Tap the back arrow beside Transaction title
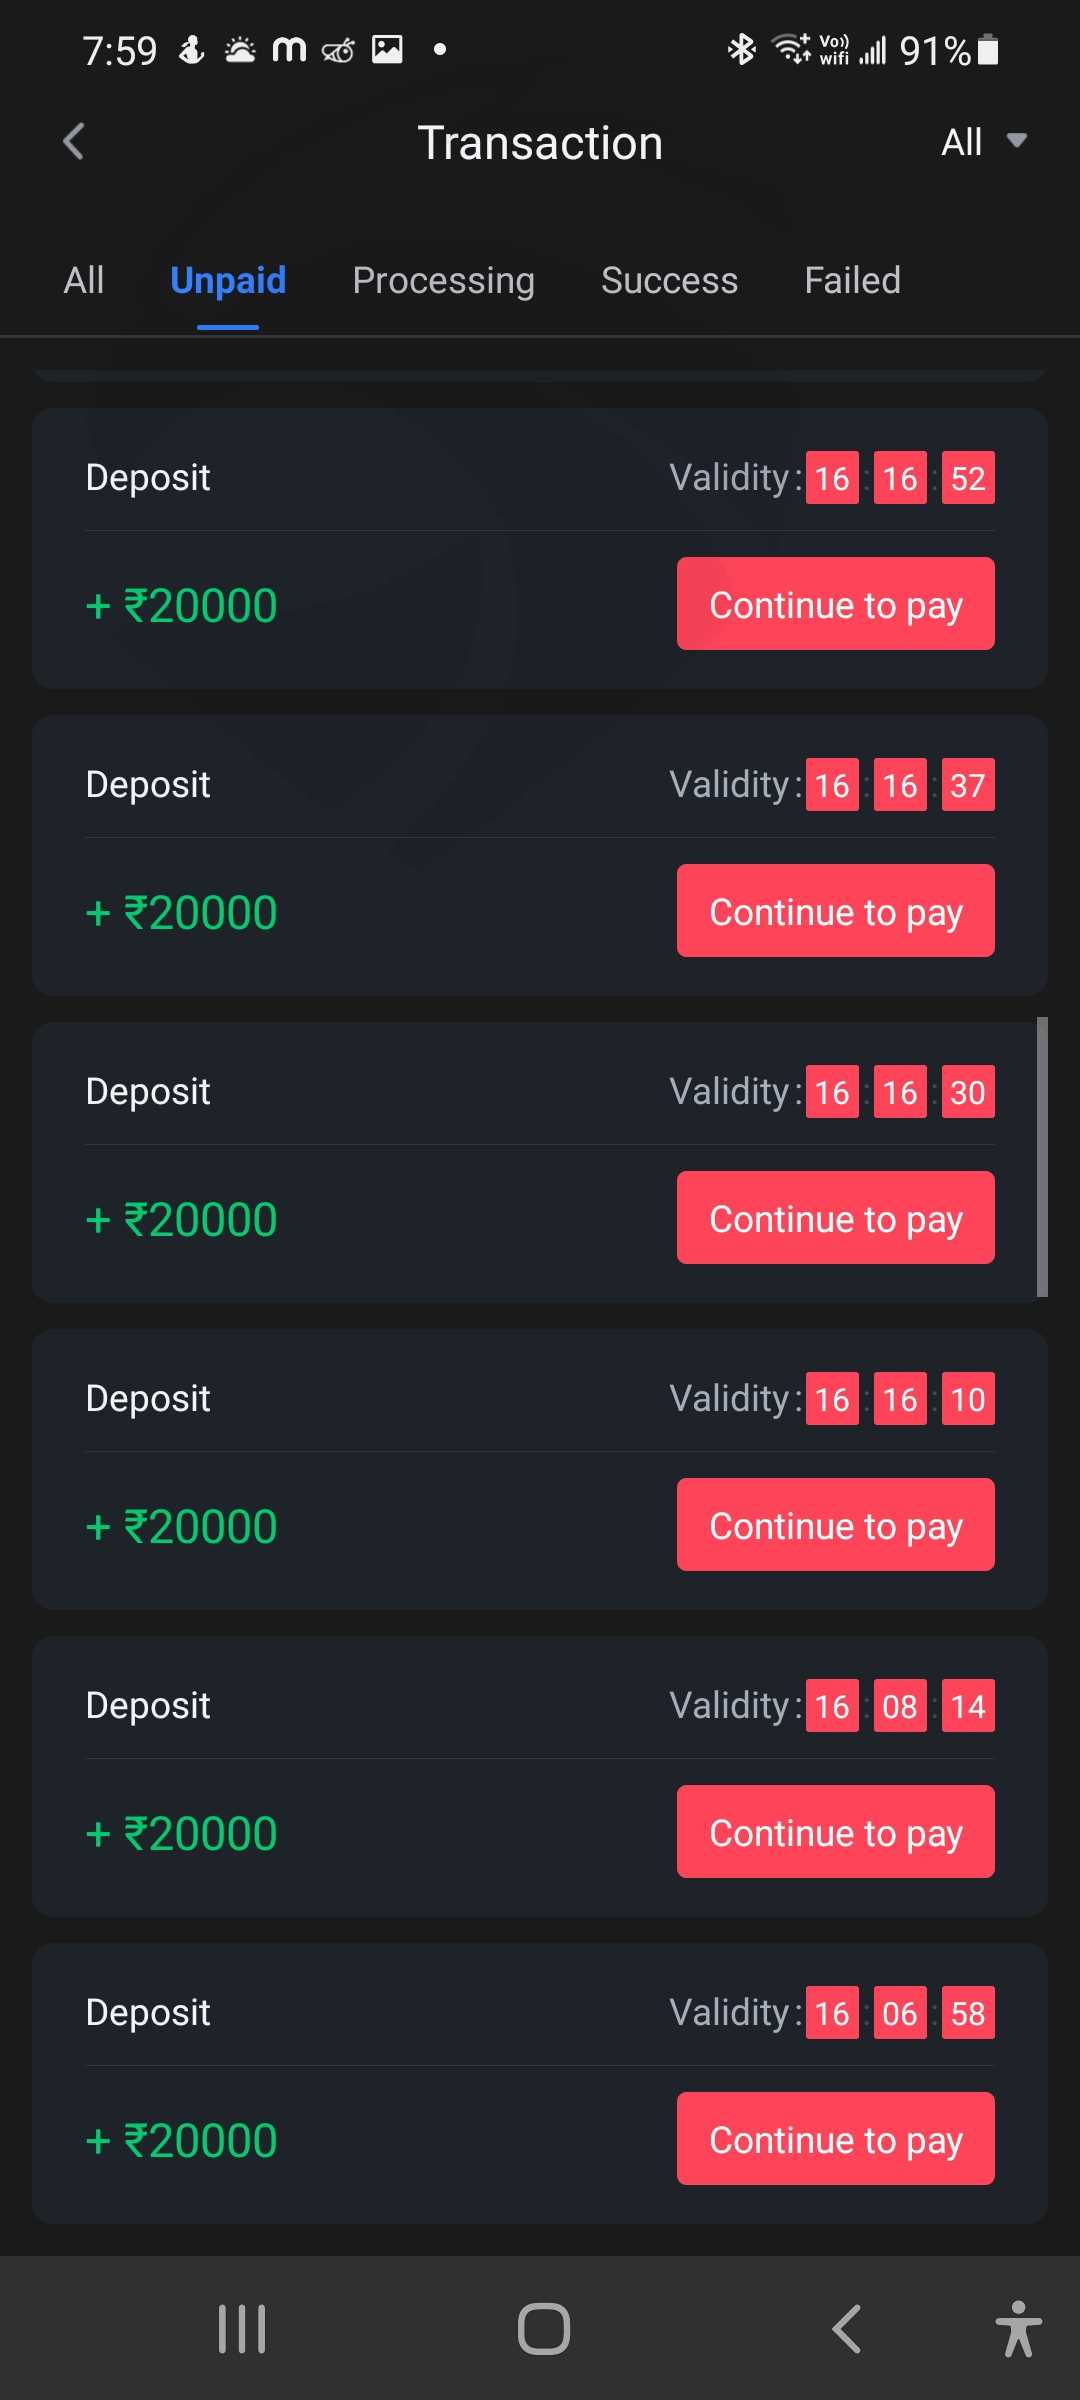Screen dimensions: 1080x2400 pyautogui.click(x=74, y=142)
